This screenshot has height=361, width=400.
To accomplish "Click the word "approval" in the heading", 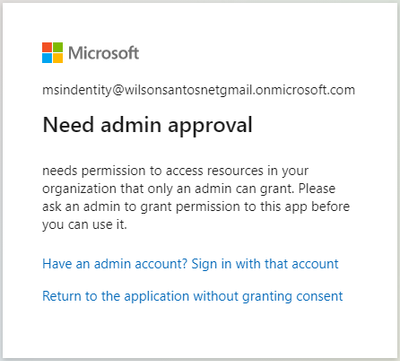I will [210, 126].
